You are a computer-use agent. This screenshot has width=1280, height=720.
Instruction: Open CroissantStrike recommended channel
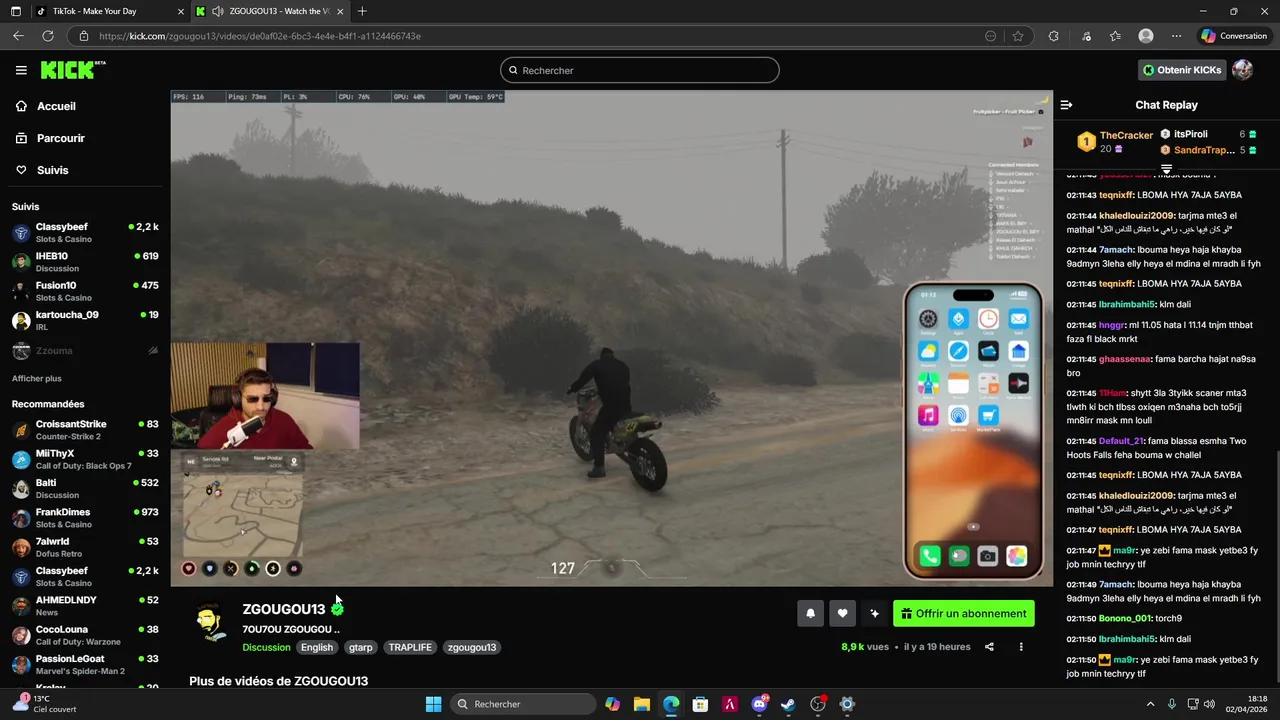coord(85,430)
